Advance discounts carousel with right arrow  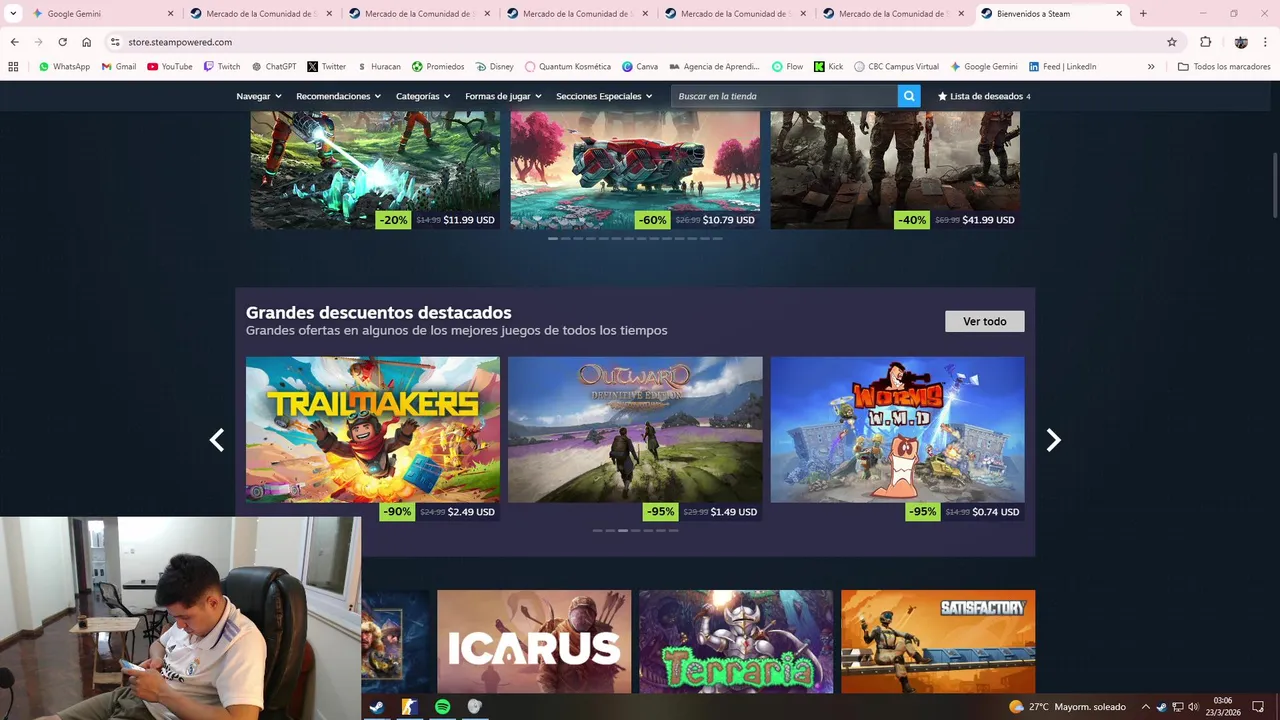click(x=1053, y=440)
